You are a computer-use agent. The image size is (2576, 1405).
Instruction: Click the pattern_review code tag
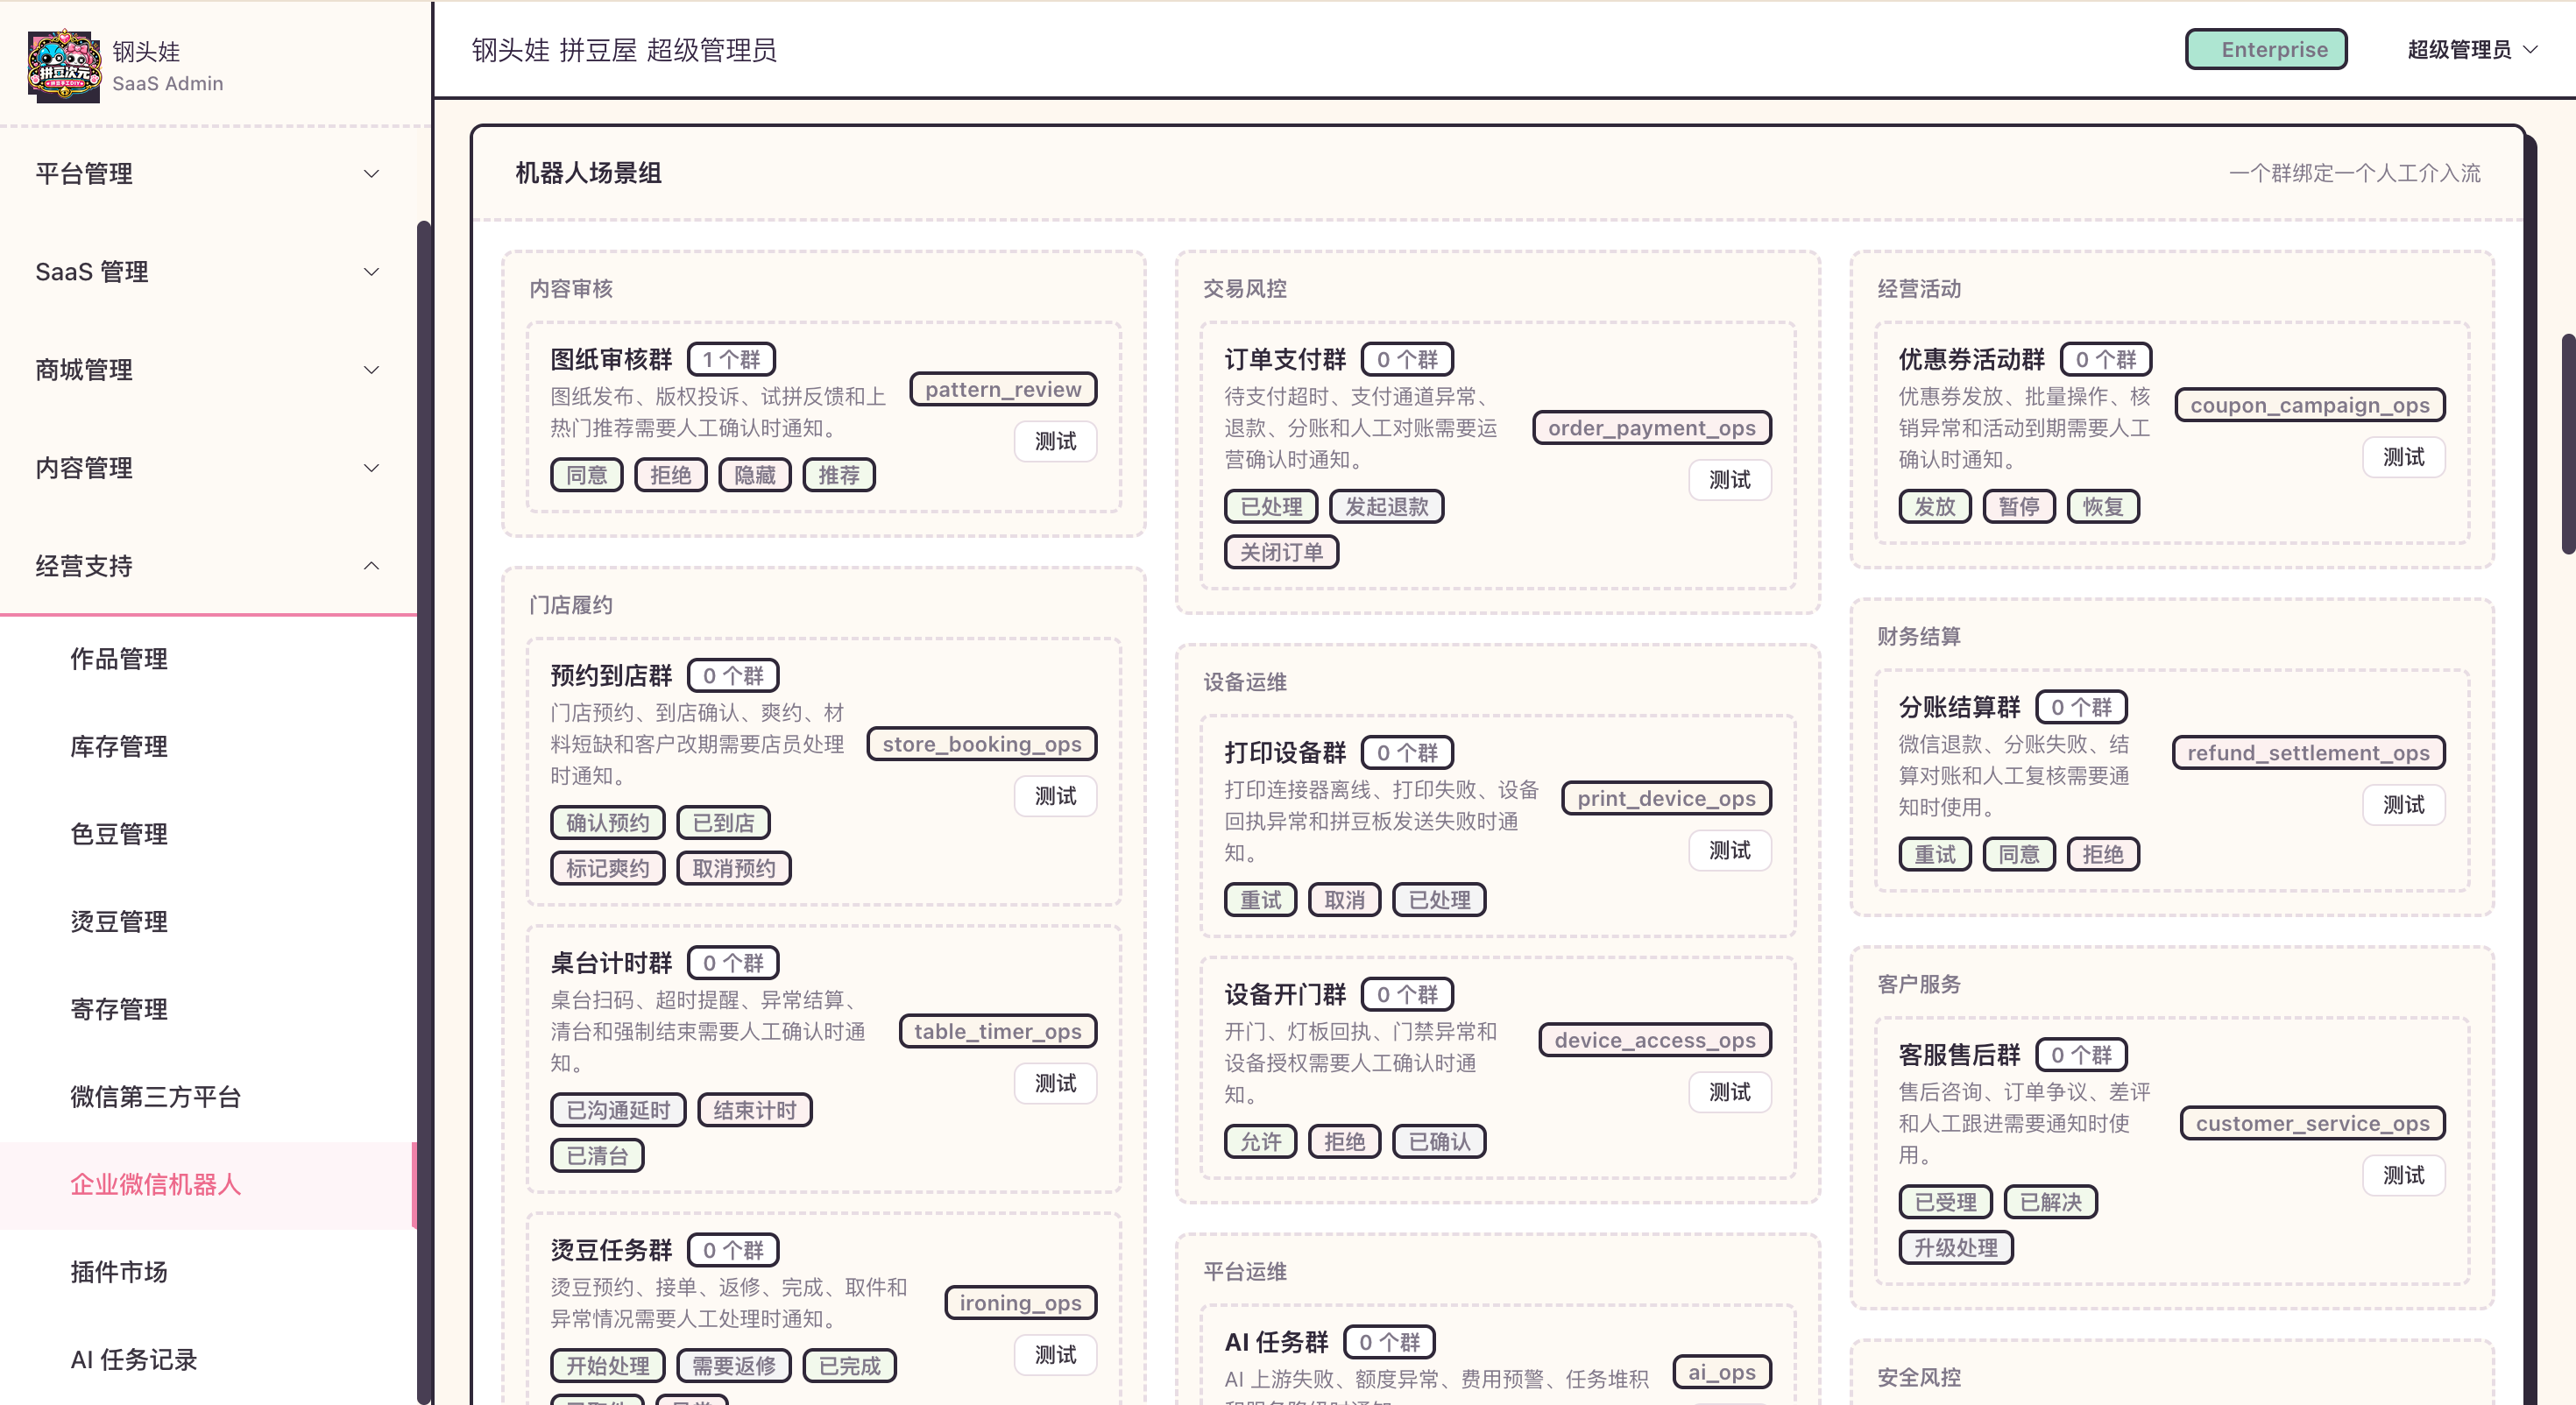(1003, 389)
